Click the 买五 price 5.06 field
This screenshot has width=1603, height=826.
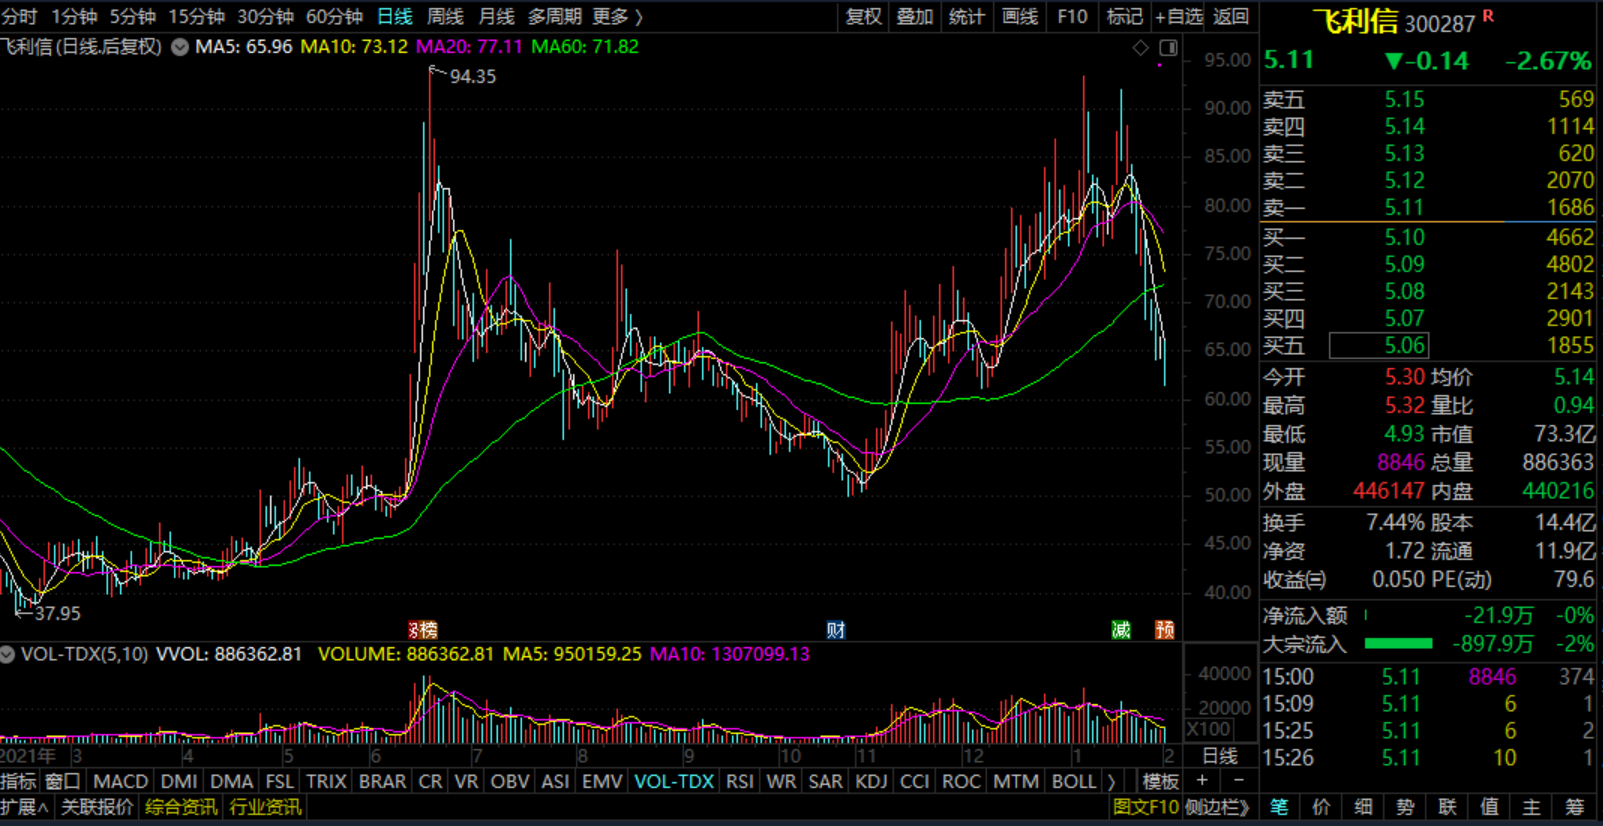[x=1379, y=346]
